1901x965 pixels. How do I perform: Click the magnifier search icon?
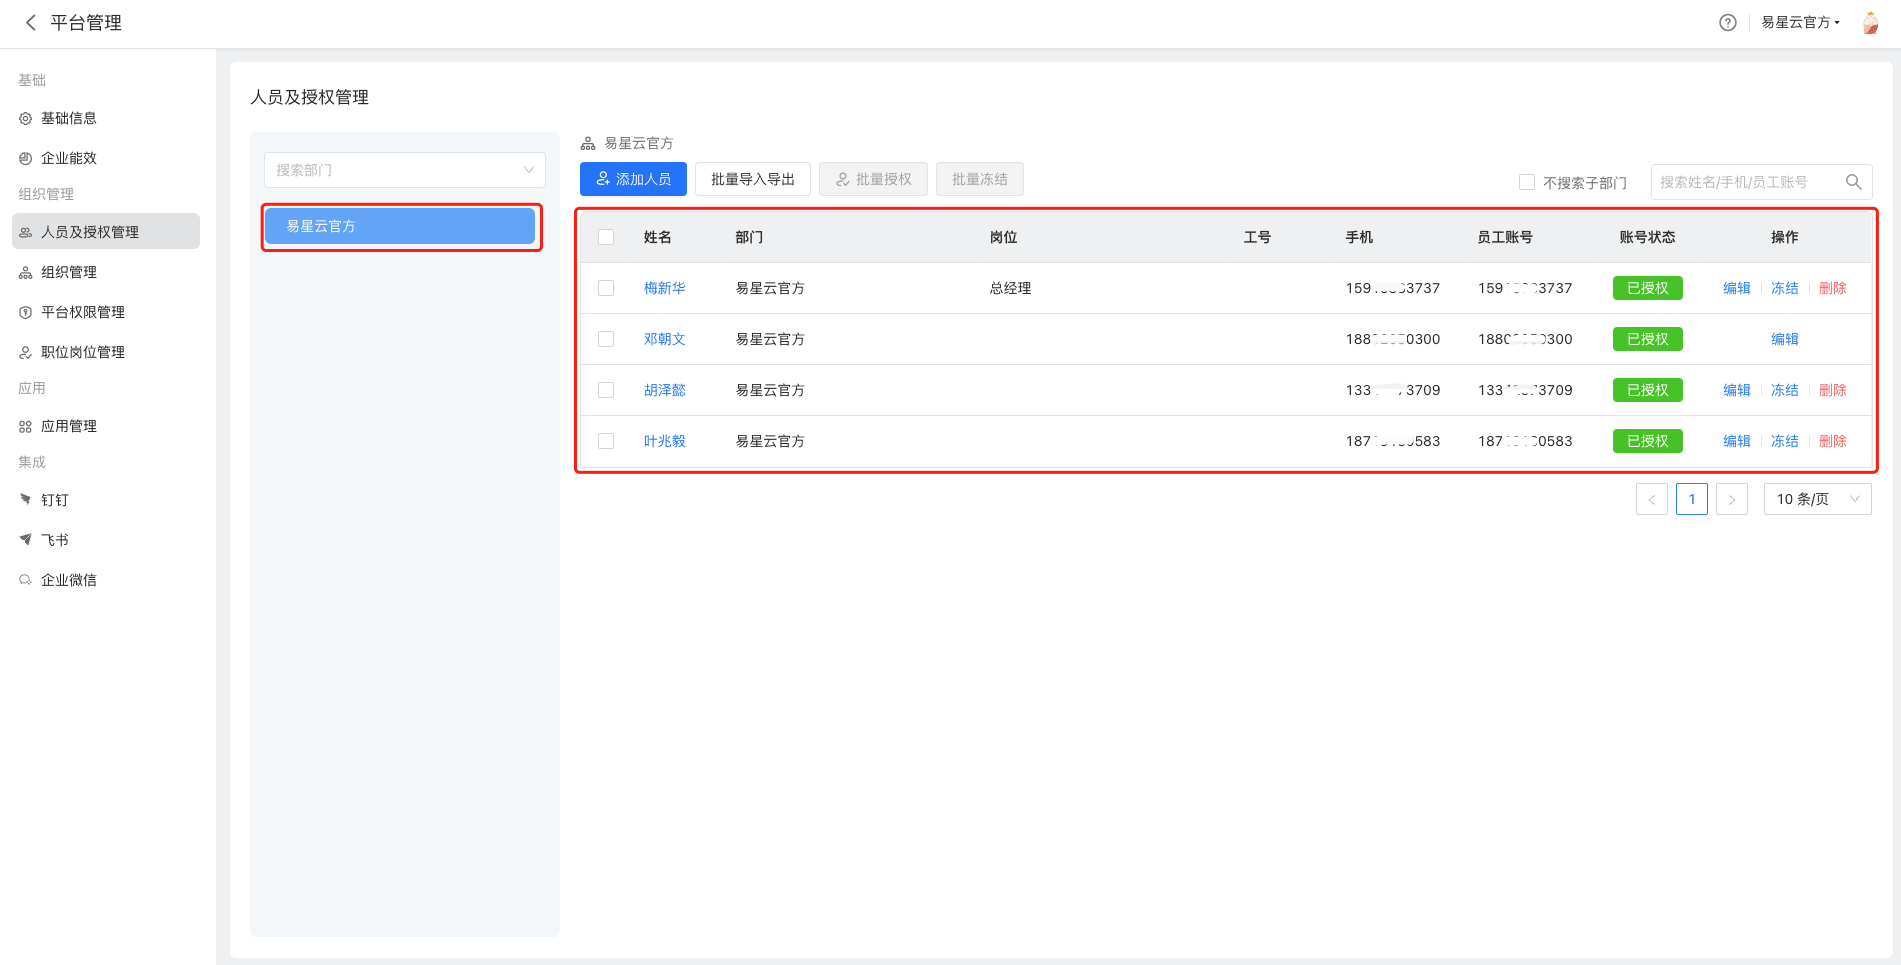(1853, 182)
